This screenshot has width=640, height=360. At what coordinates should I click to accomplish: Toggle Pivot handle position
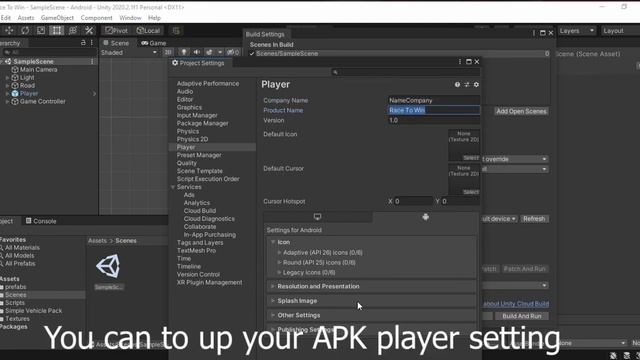tap(116, 31)
